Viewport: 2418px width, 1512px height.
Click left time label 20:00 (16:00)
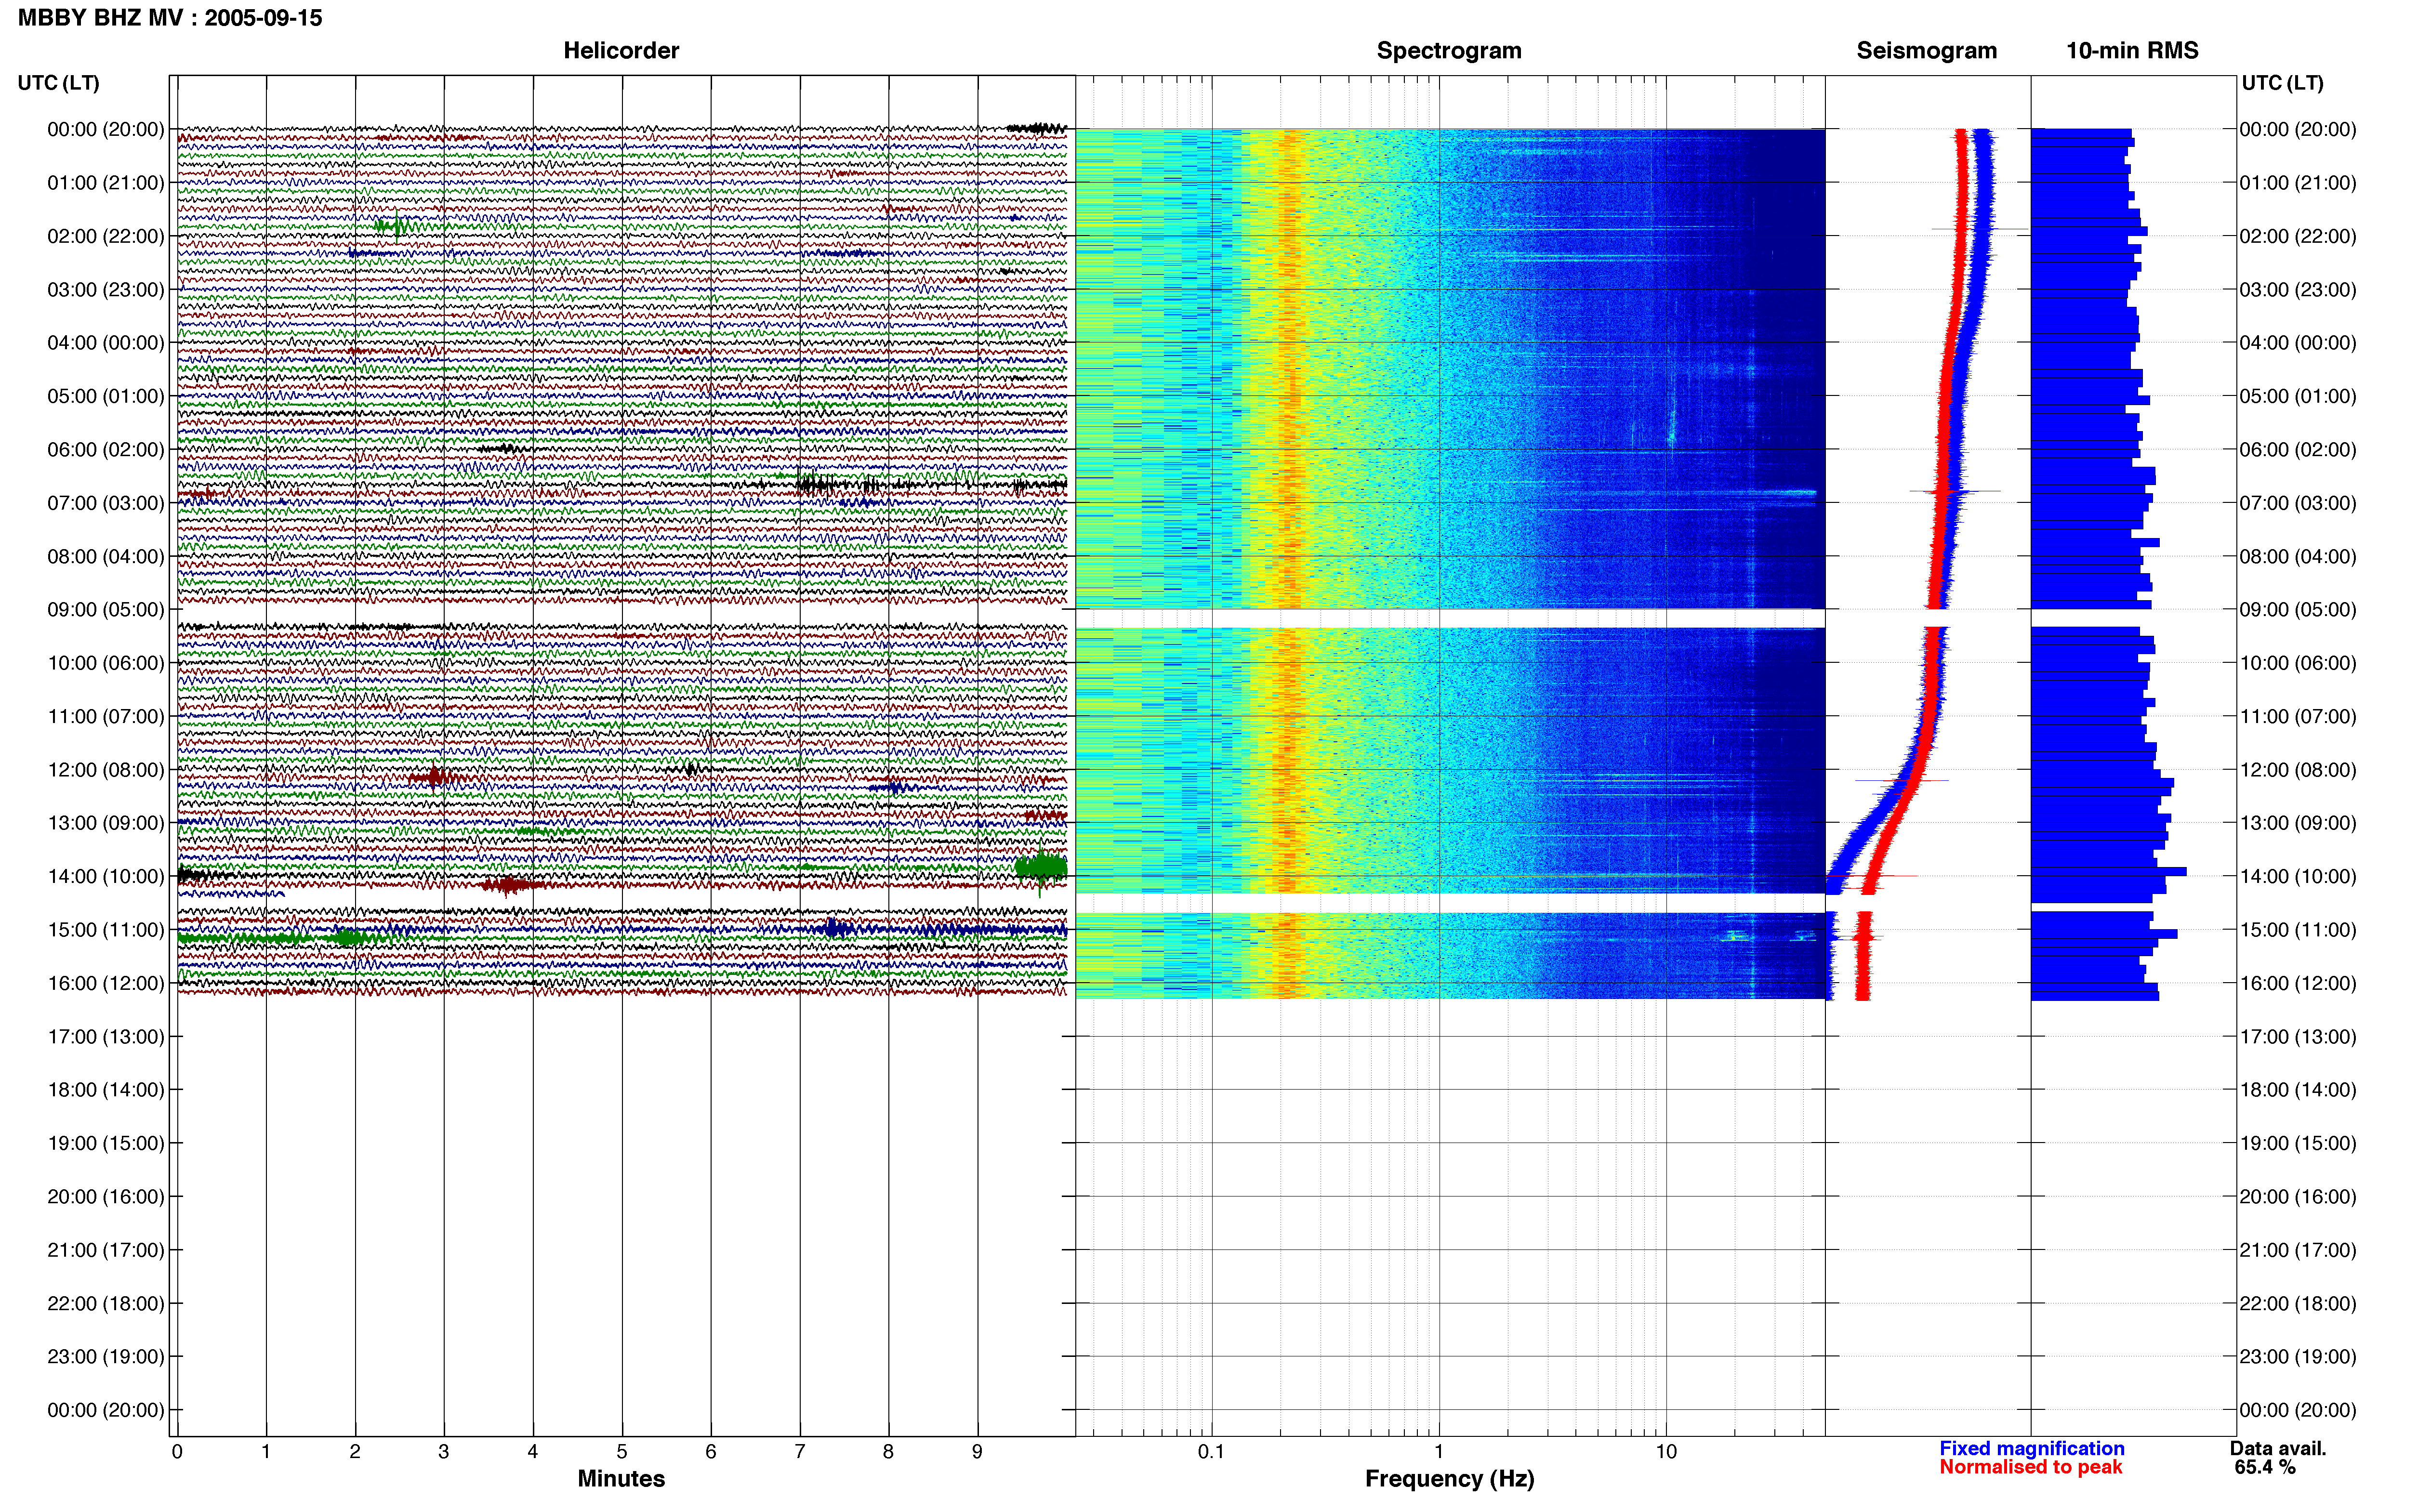tap(106, 1197)
